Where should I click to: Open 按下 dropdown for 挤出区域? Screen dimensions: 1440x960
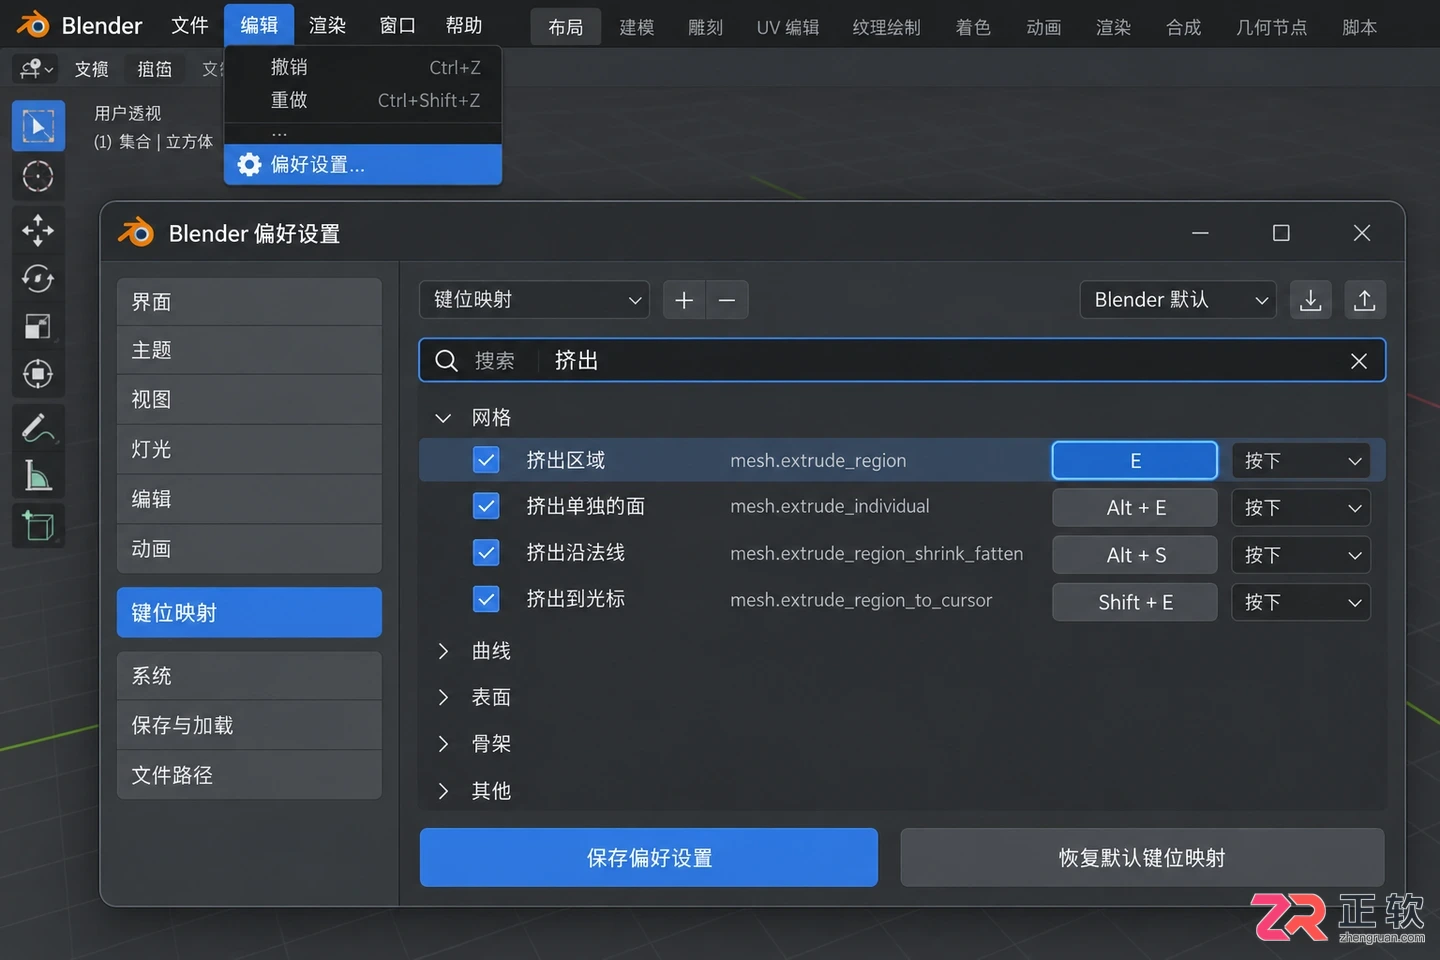1301,461
